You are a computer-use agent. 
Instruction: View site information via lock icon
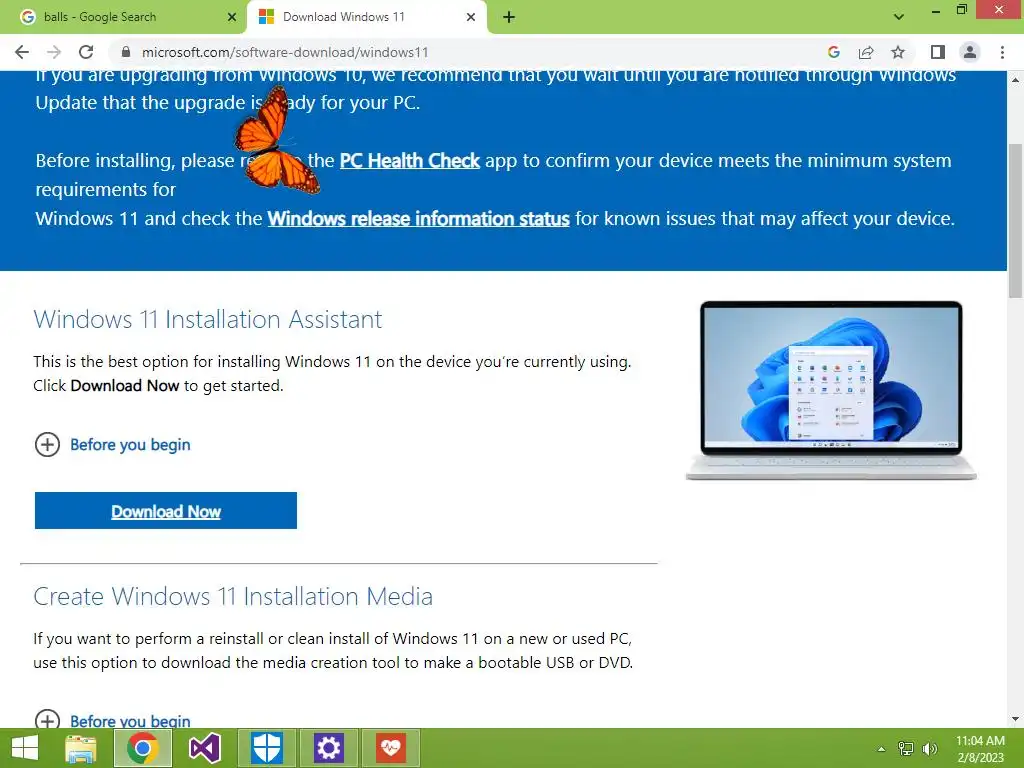click(x=127, y=52)
